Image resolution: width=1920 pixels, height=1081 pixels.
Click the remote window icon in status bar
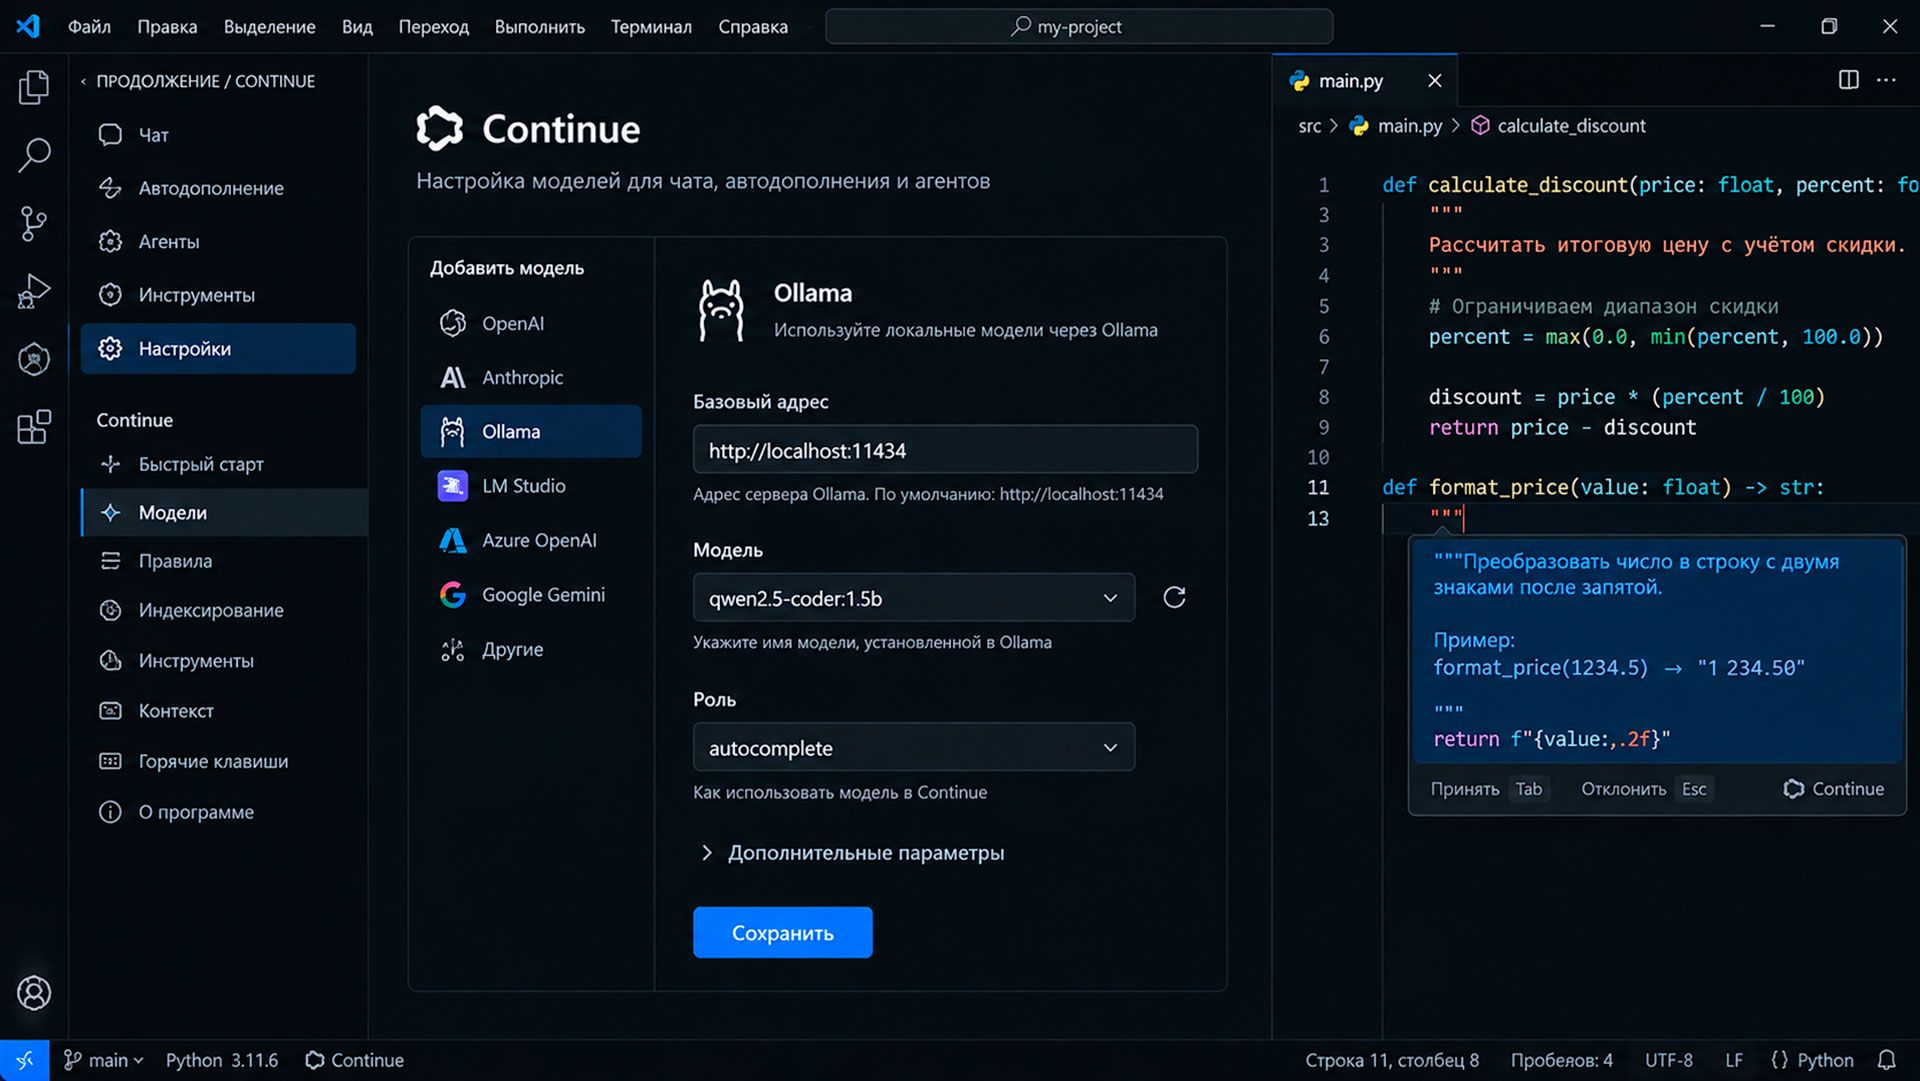[24, 1060]
